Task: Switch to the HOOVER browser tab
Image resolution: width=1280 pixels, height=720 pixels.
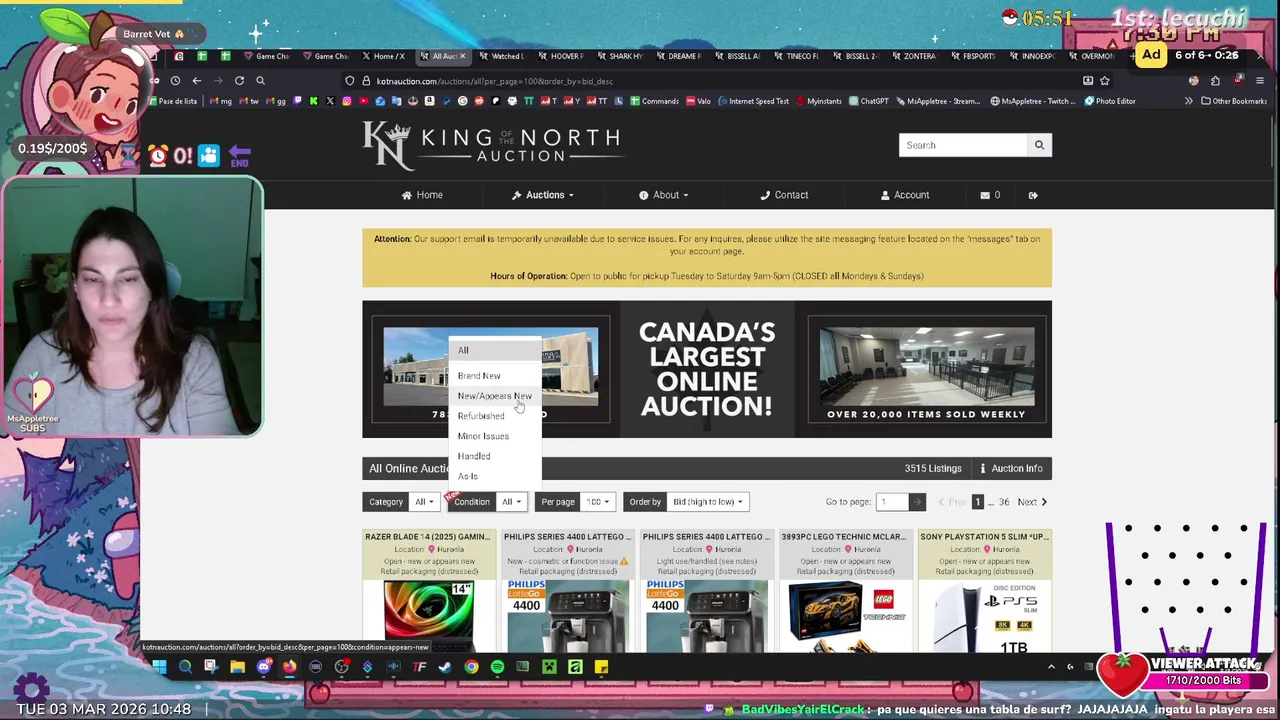Action: 563,56
